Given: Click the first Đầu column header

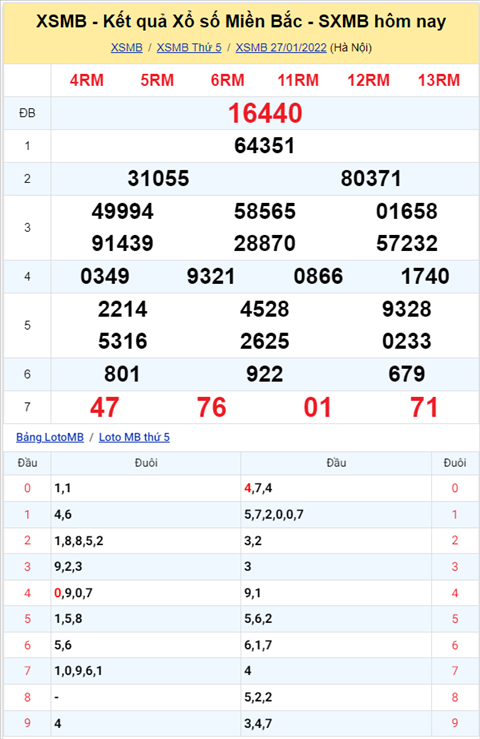Looking at the screenshot, I should [x=27, y=463].
